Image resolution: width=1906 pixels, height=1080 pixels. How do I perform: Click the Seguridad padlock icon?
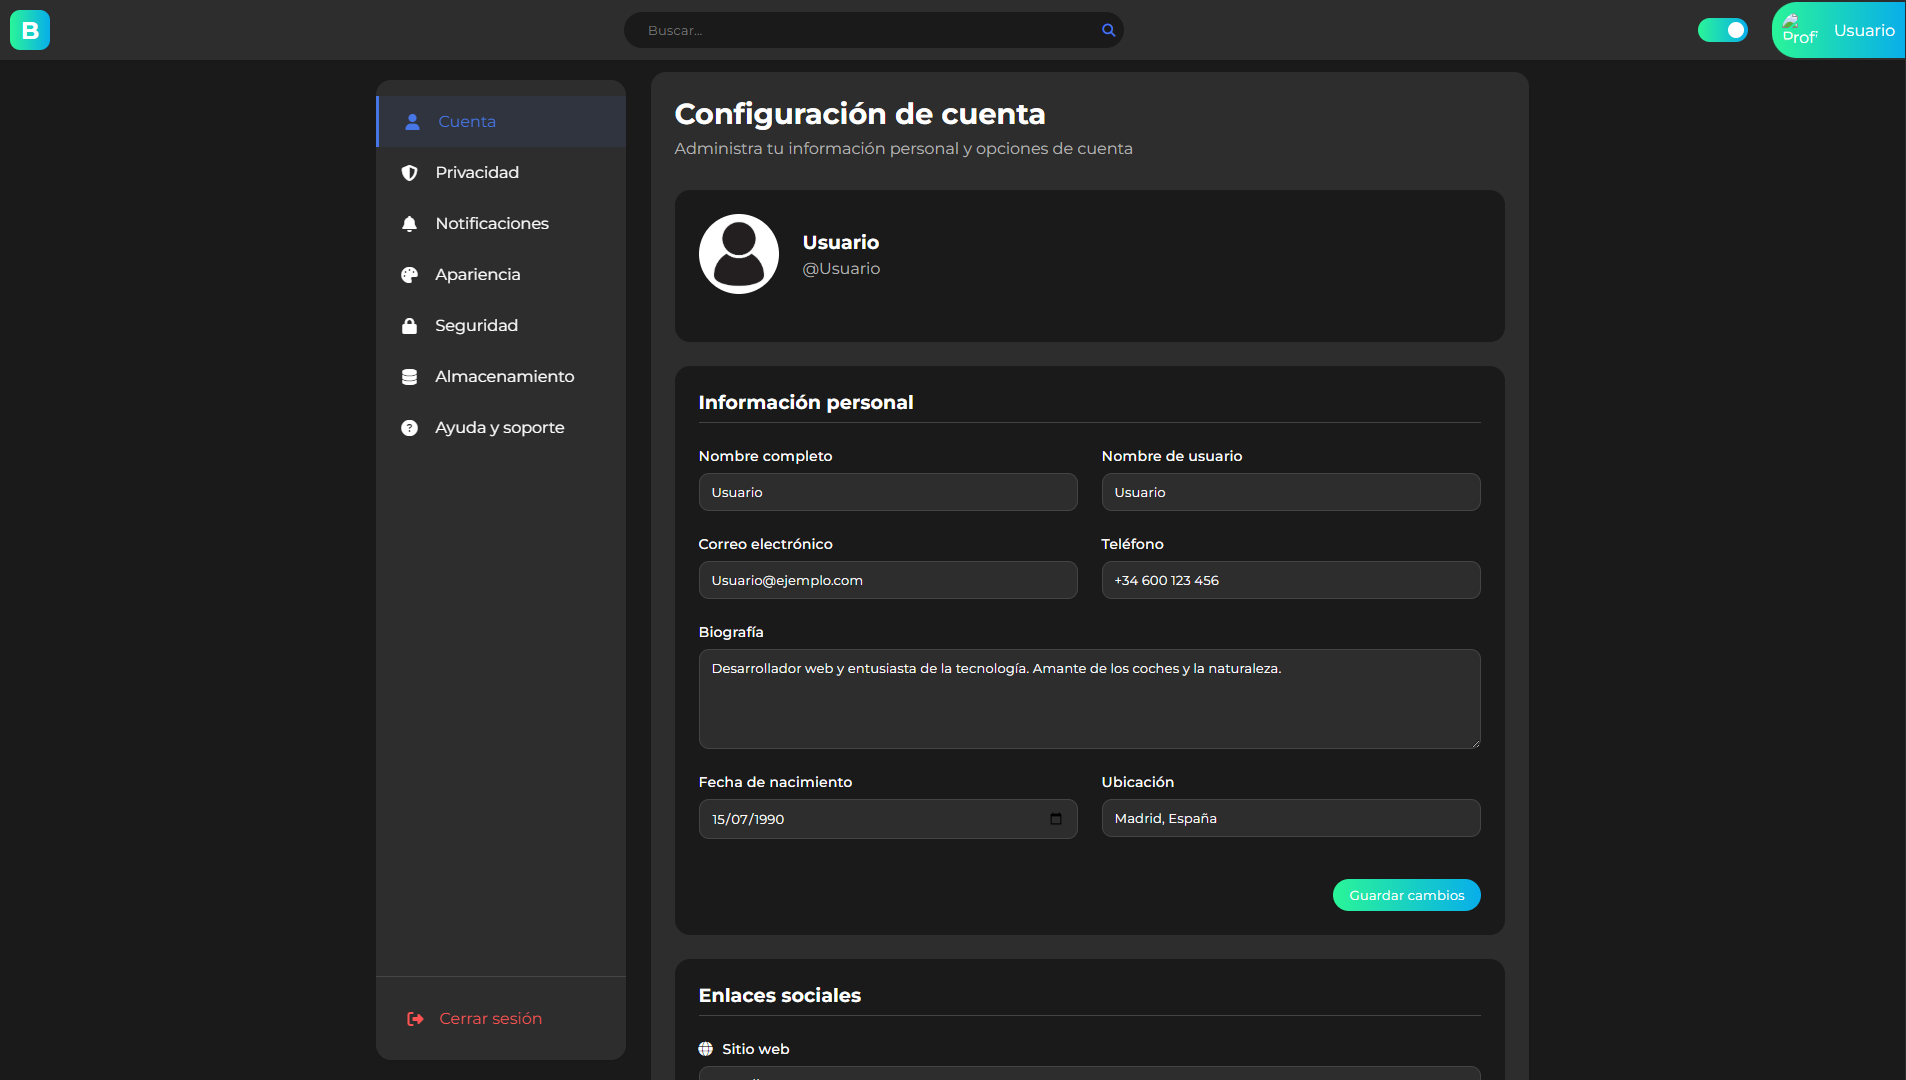click(x=411, y=325)
